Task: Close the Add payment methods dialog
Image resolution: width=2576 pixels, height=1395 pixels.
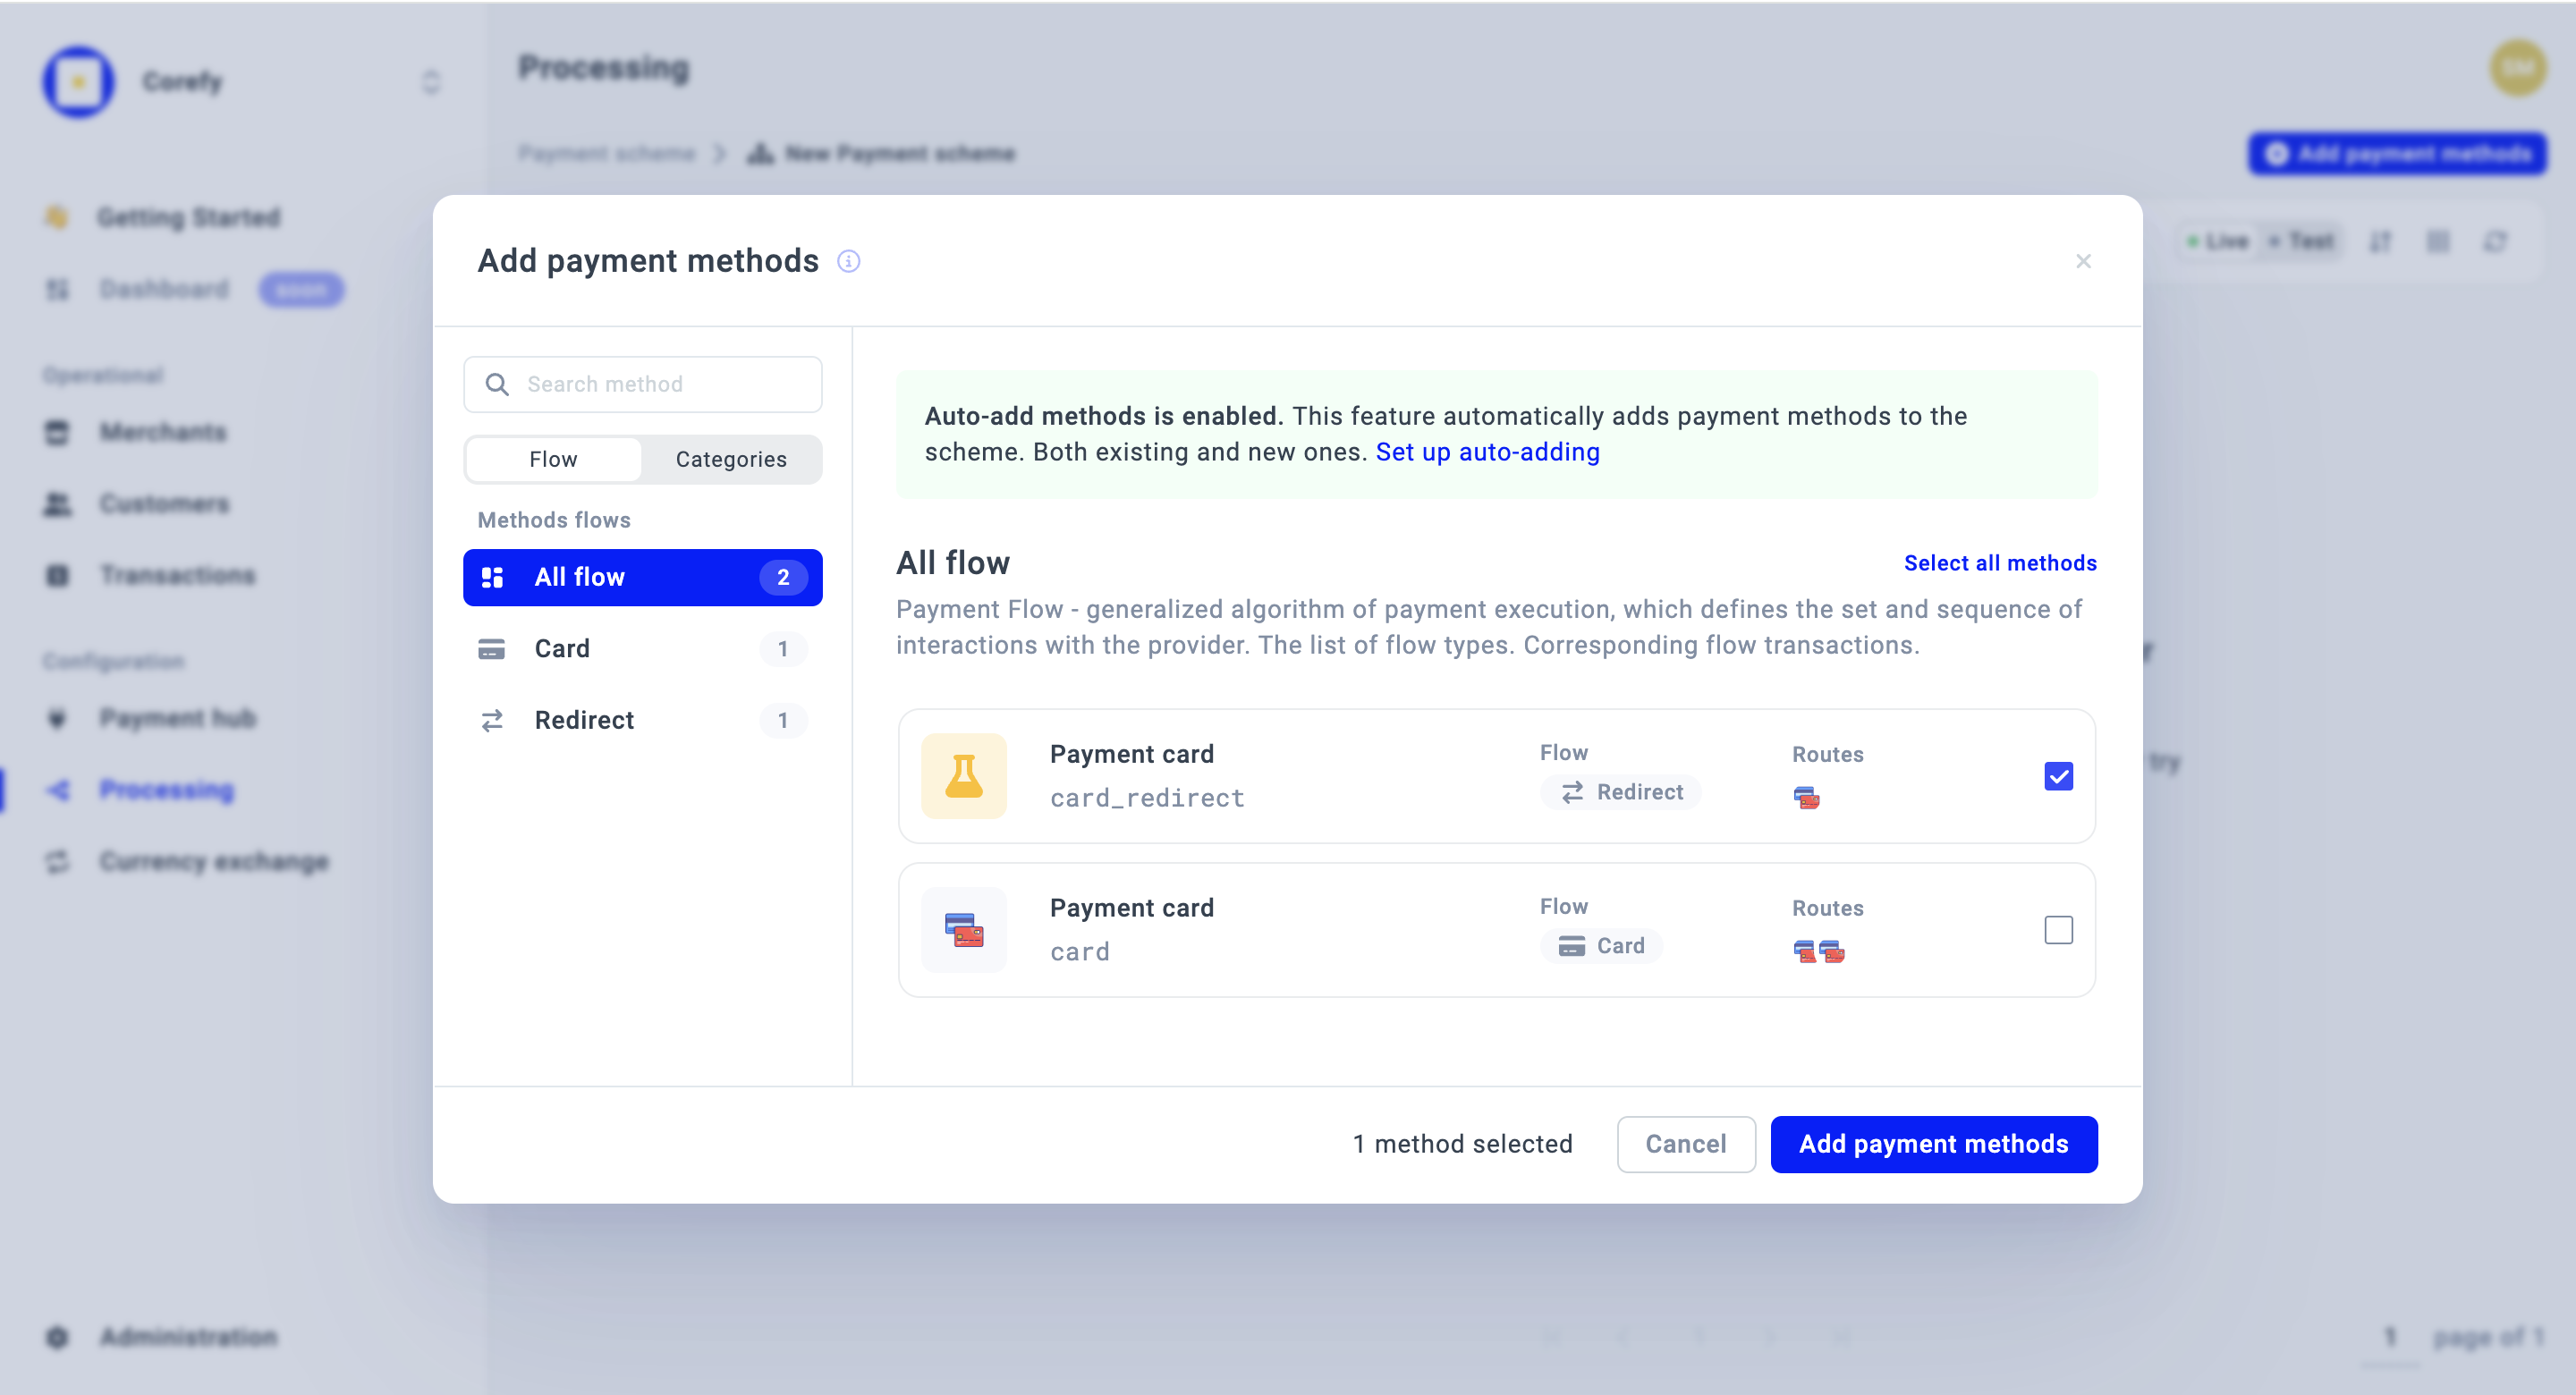Action: pos(2083,261)
